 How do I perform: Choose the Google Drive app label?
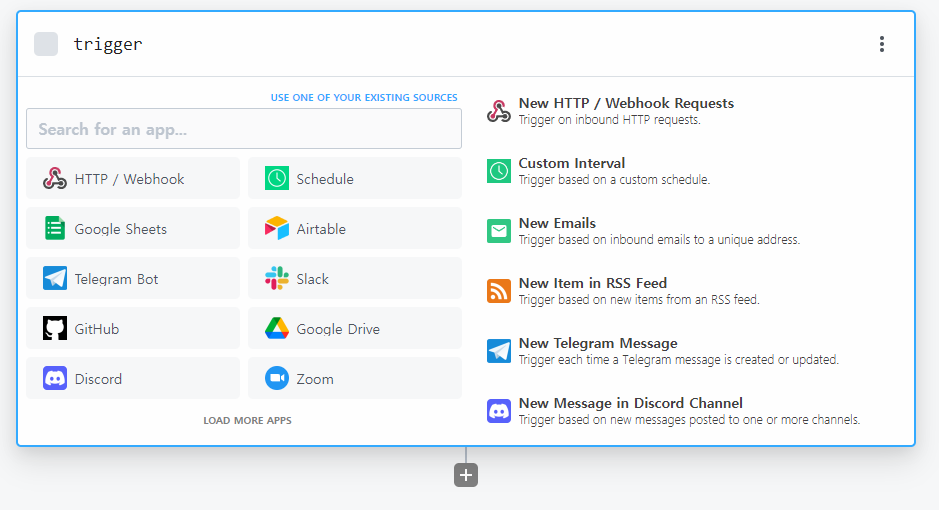click(338, 329)
